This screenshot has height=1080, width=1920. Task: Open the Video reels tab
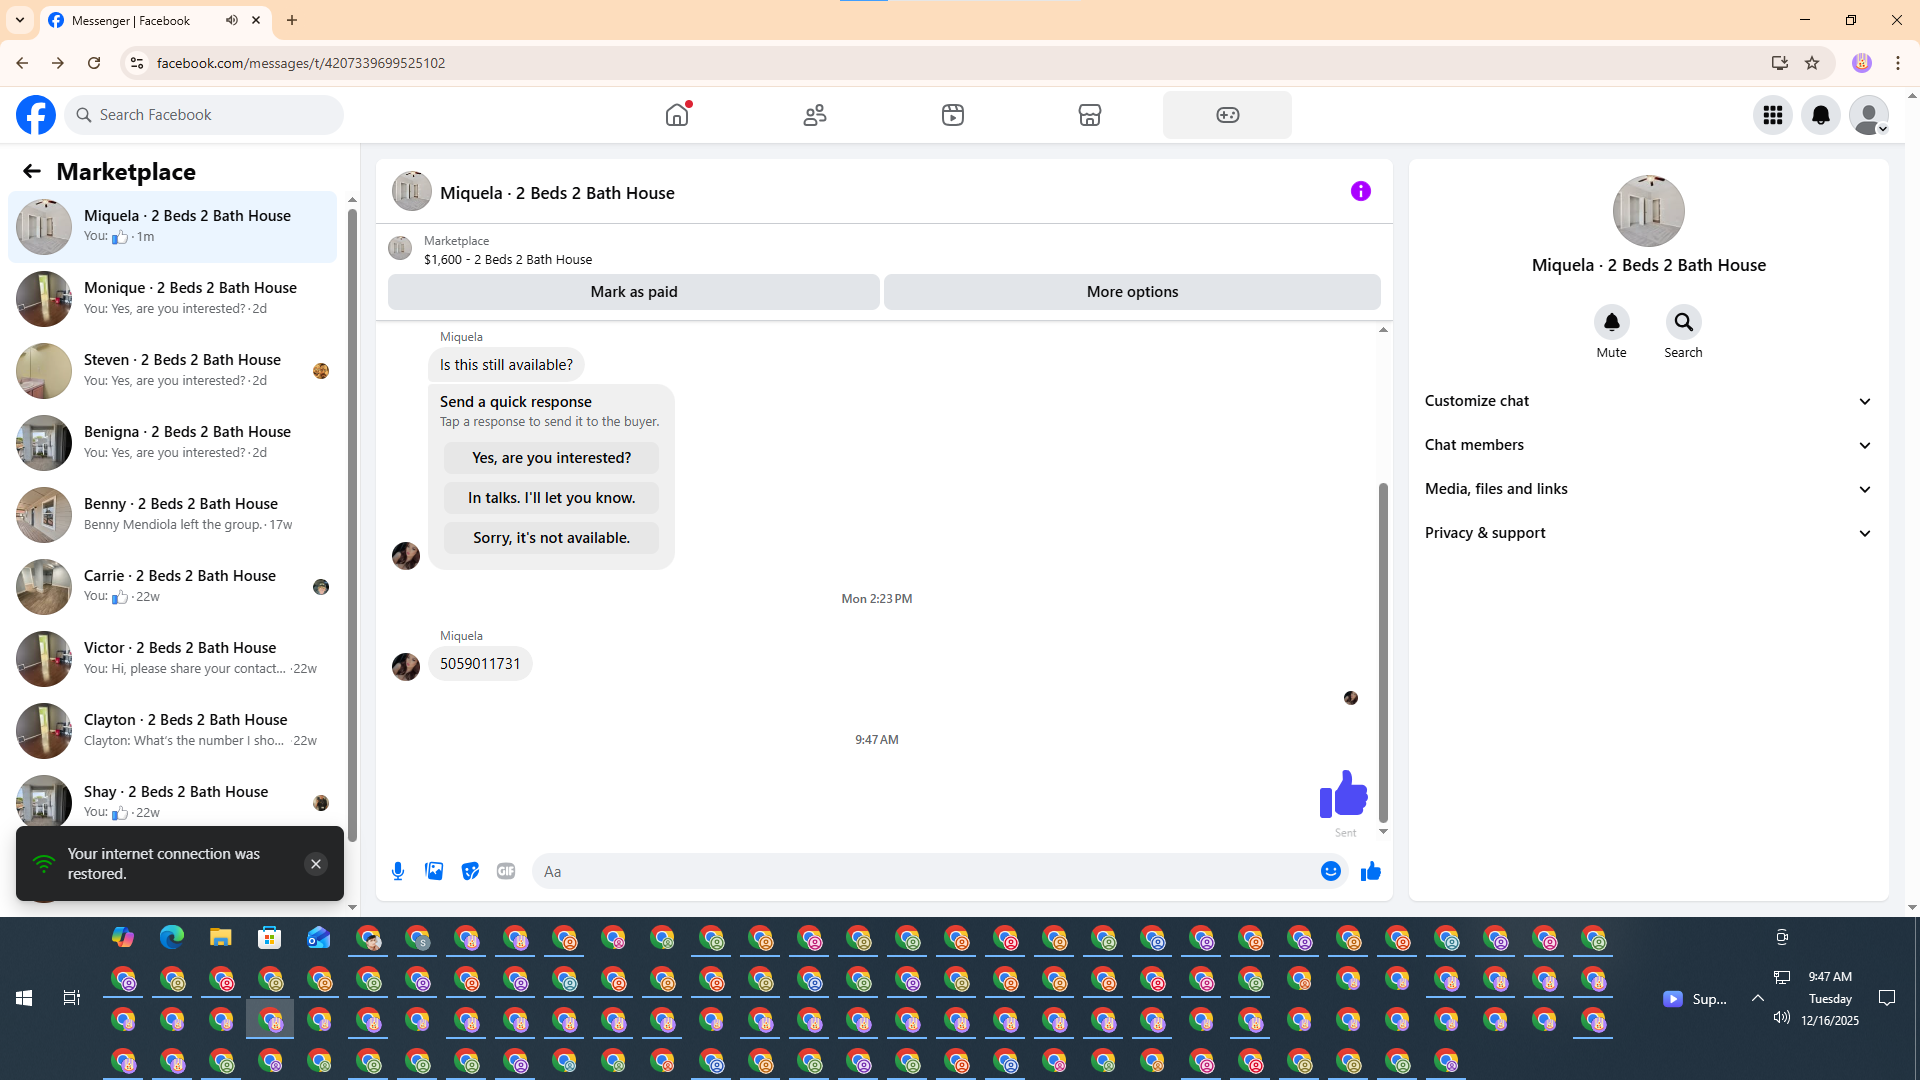(953, 115)
